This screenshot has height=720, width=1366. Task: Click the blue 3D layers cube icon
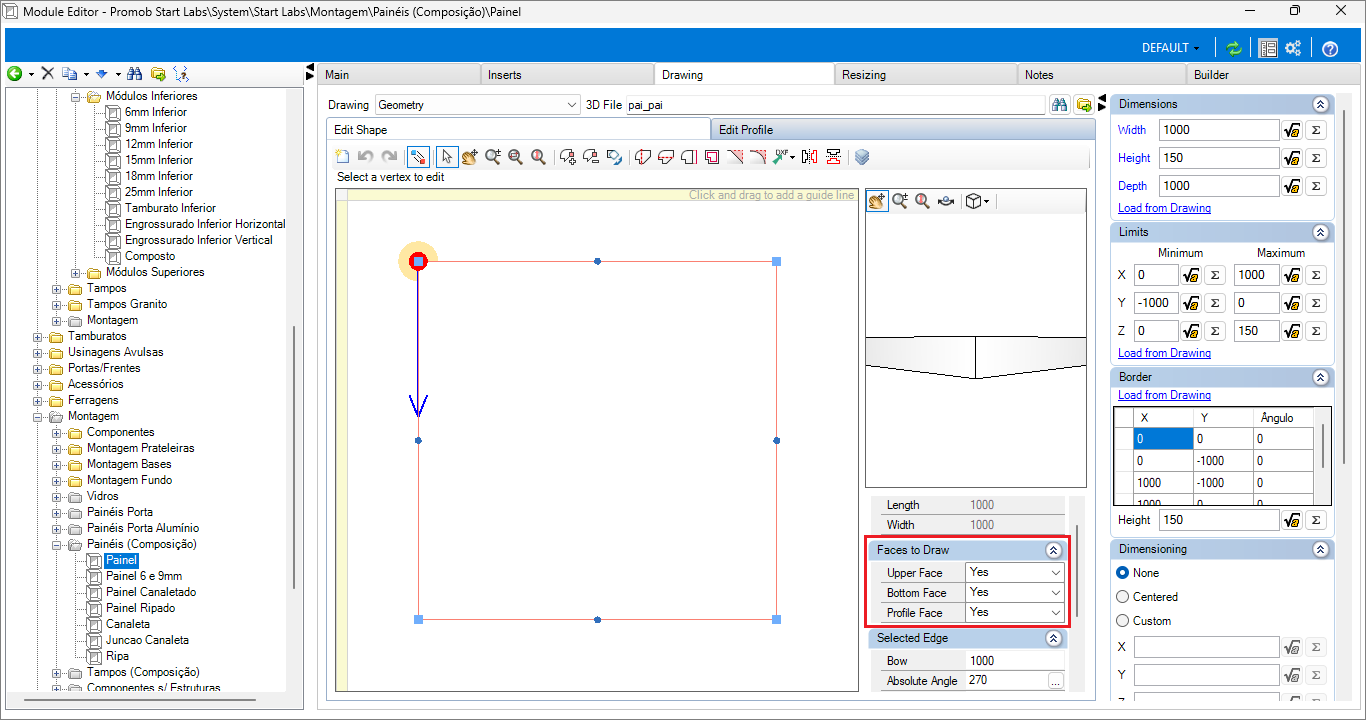pyautogui.click(x=863, y=156)
